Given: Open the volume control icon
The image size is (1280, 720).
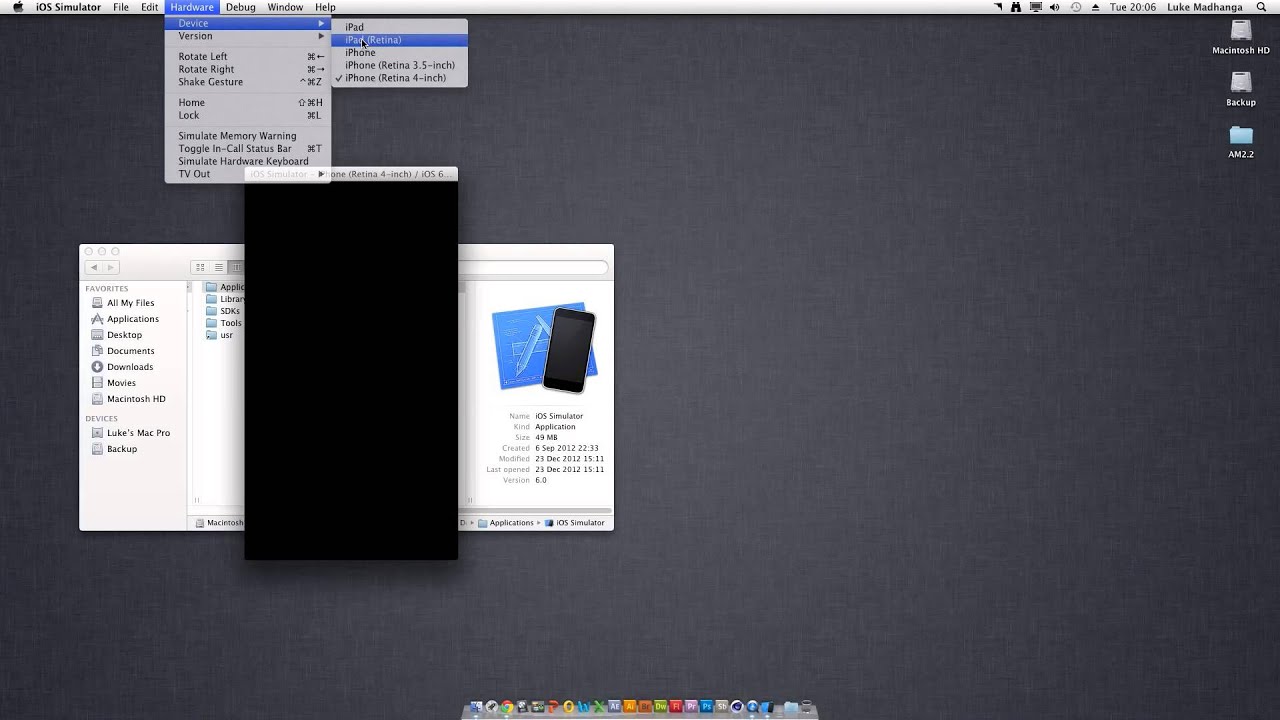Looking at the screenshot, I should 1054,7.
